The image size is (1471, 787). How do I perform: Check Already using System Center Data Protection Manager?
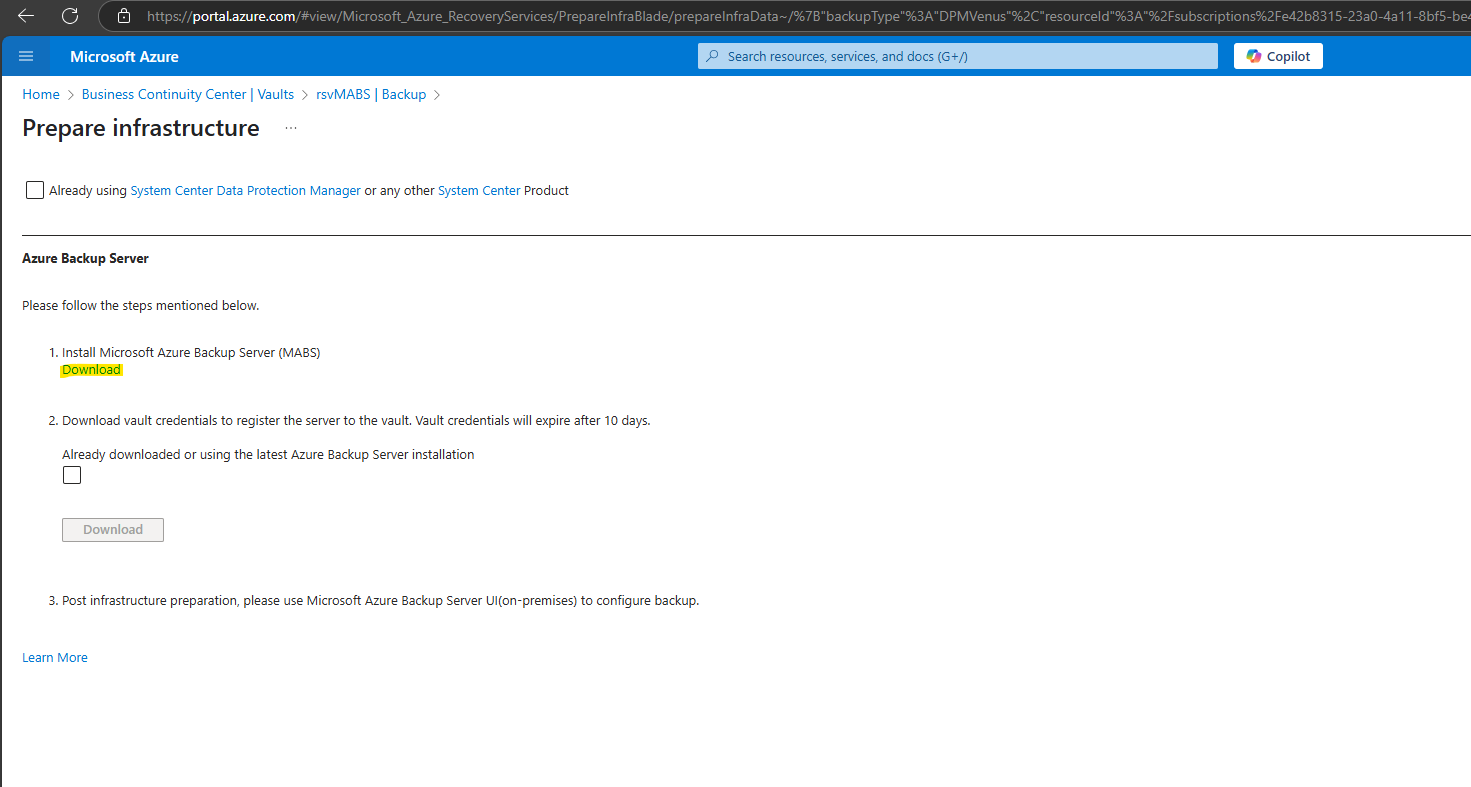click(x=35, y=190)
